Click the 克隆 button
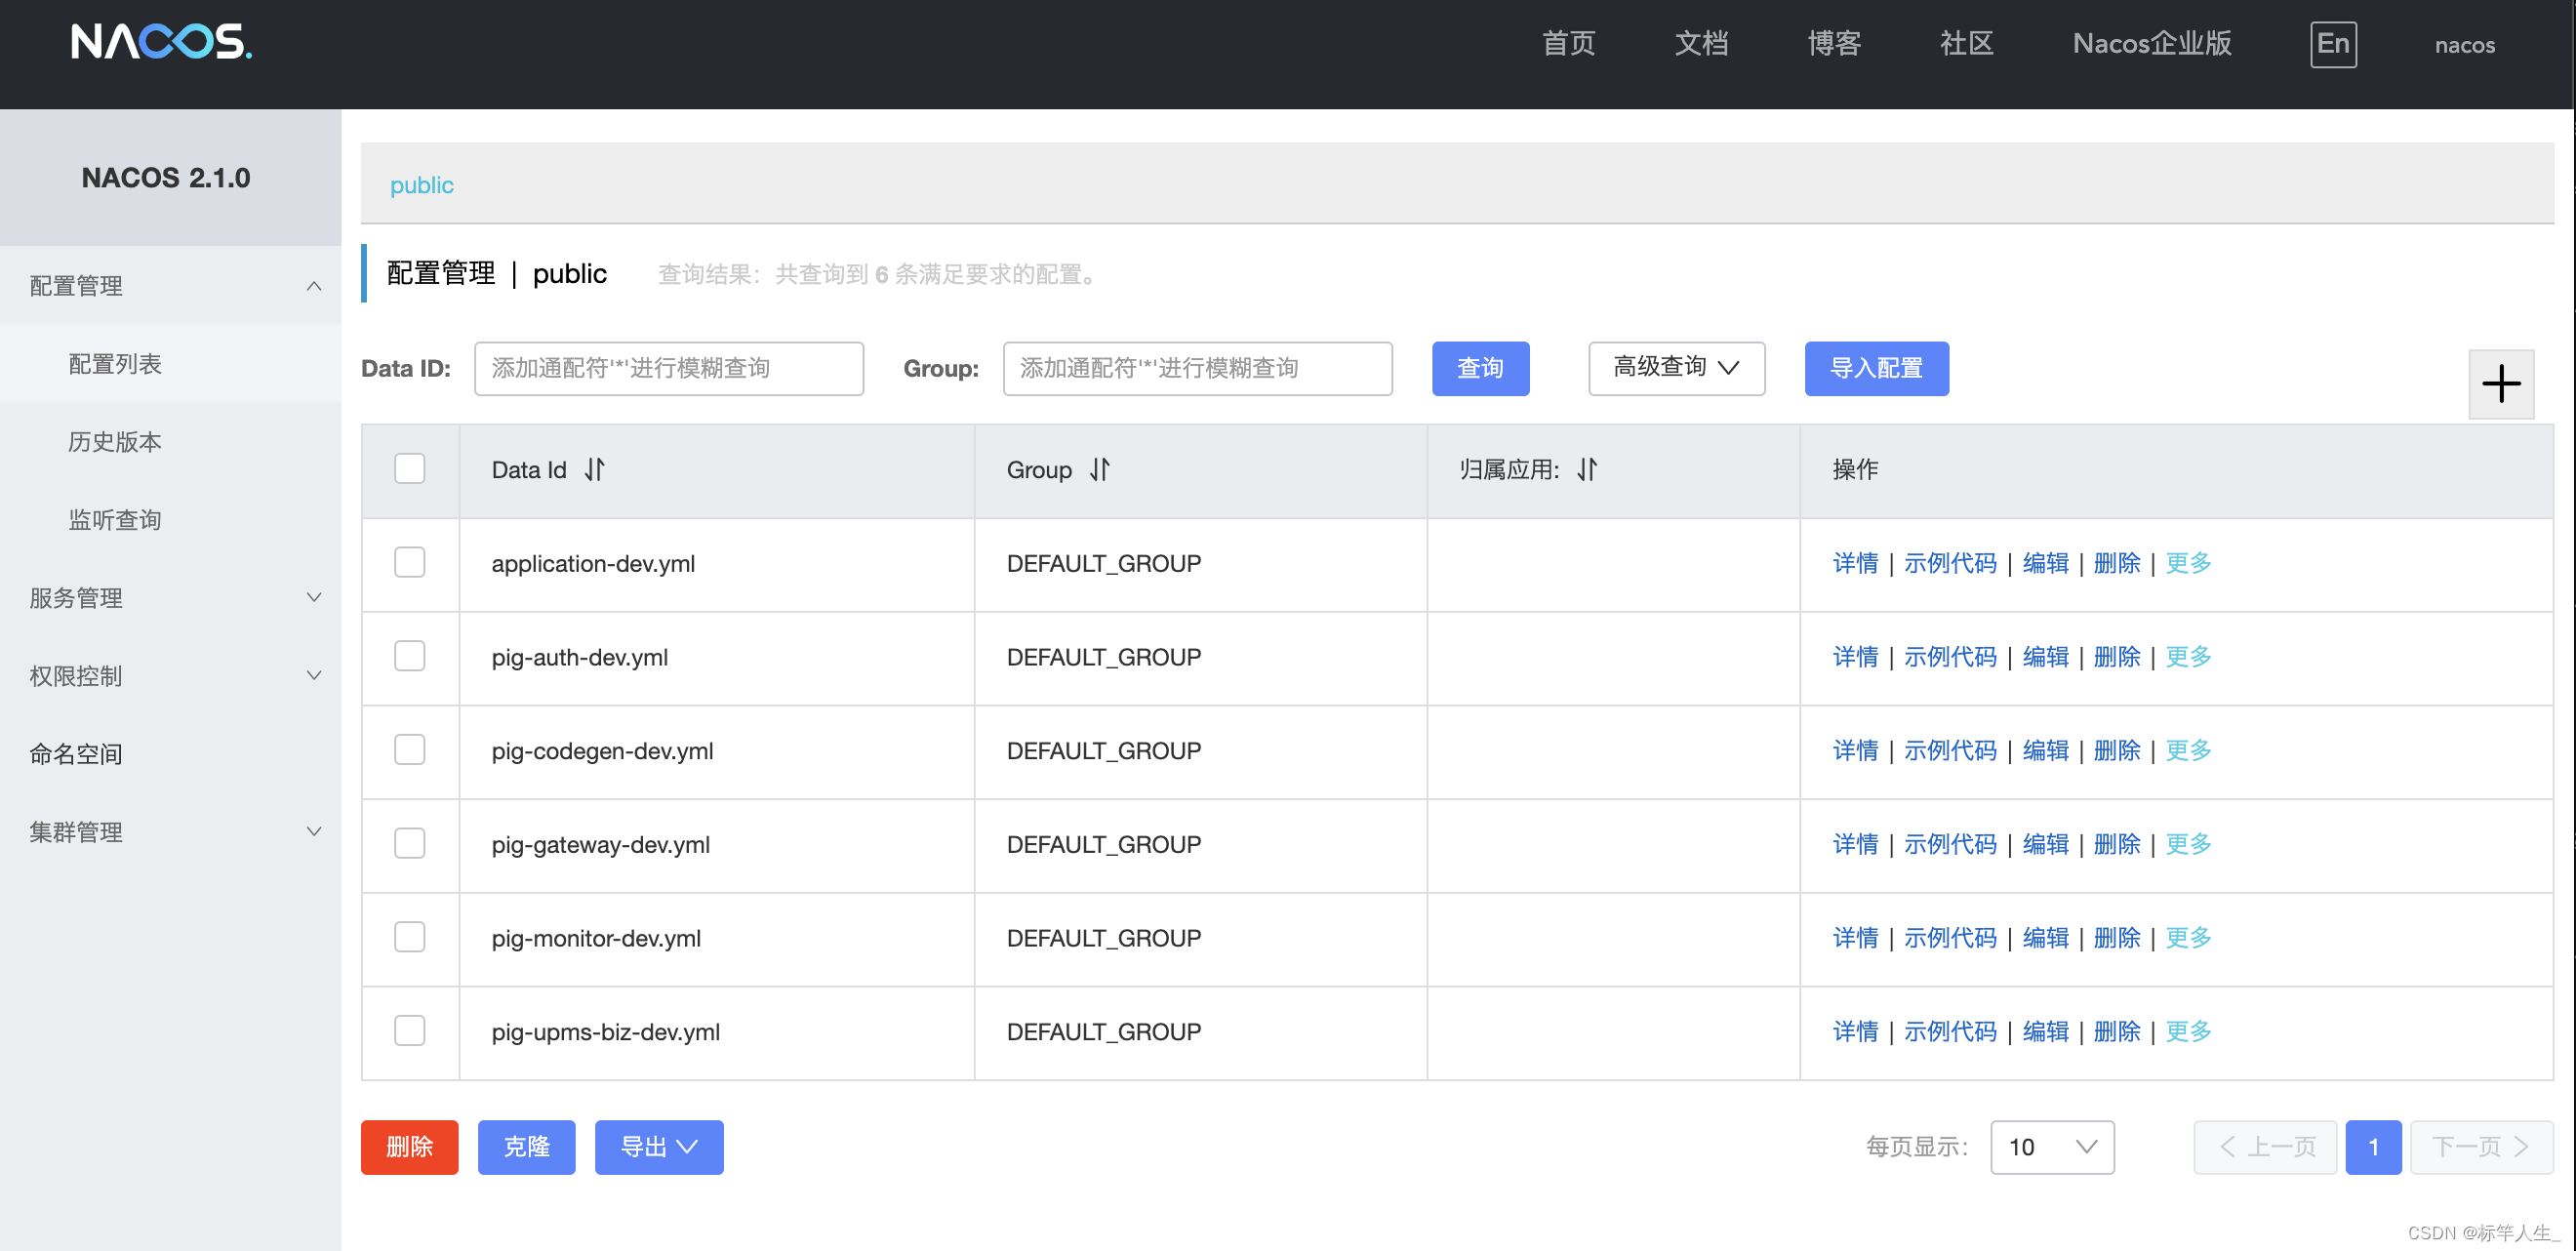The image size is (2576, 1251). [526, 1147]
